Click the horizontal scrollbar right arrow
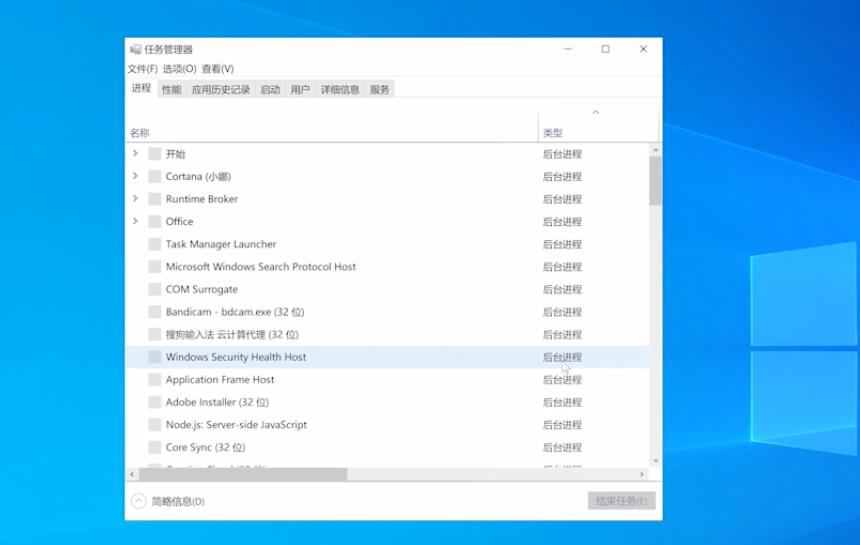 point(642,474)
